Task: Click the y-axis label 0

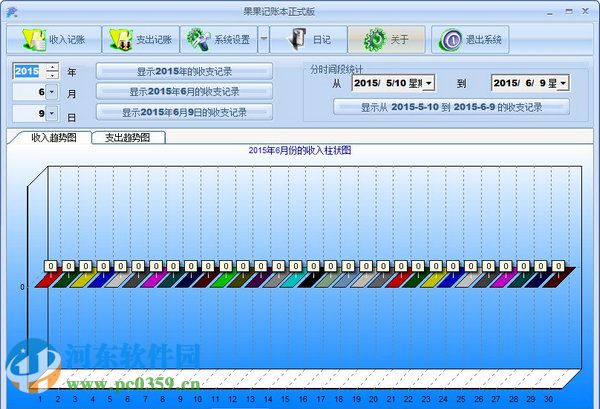Action: pyautogui.click(x=22, y=287)
